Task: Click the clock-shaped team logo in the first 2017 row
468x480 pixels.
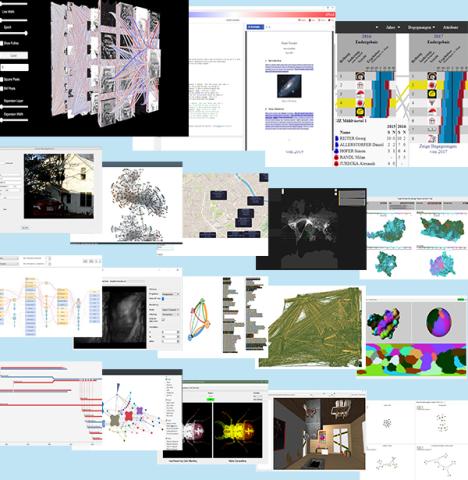Action: point(432,76)
